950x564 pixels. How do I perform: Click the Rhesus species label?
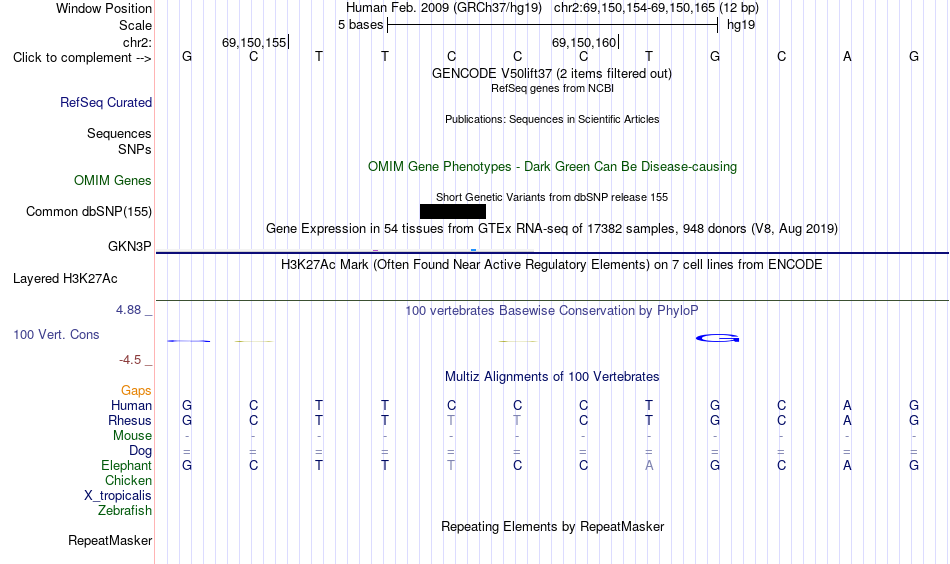[x=130, y=420]
